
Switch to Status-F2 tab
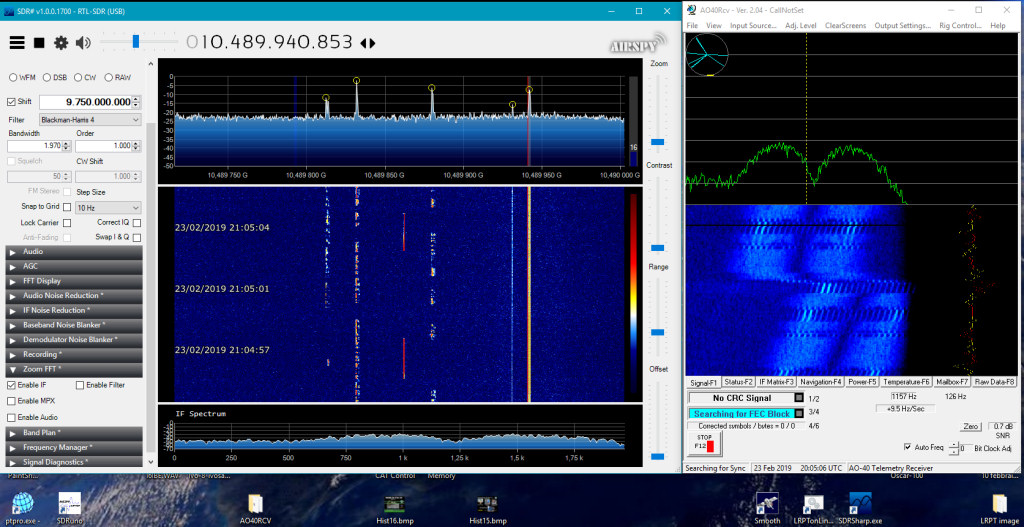pos(739,382)
